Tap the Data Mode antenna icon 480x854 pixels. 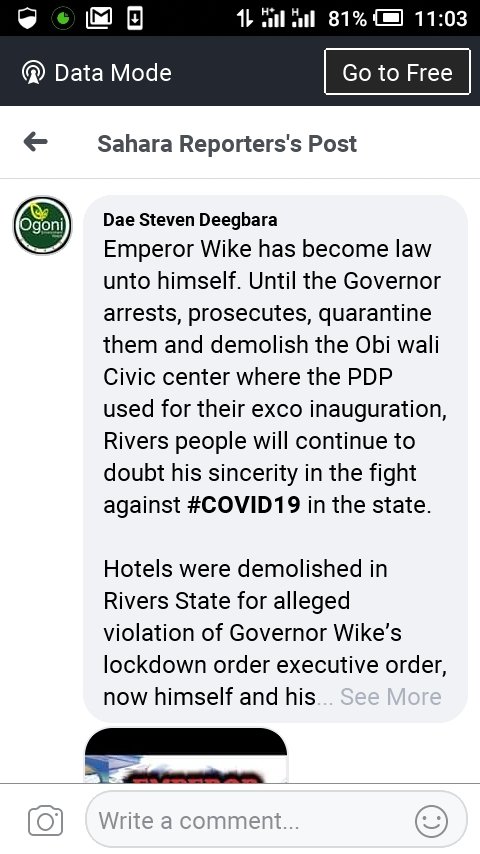[33, 72]
